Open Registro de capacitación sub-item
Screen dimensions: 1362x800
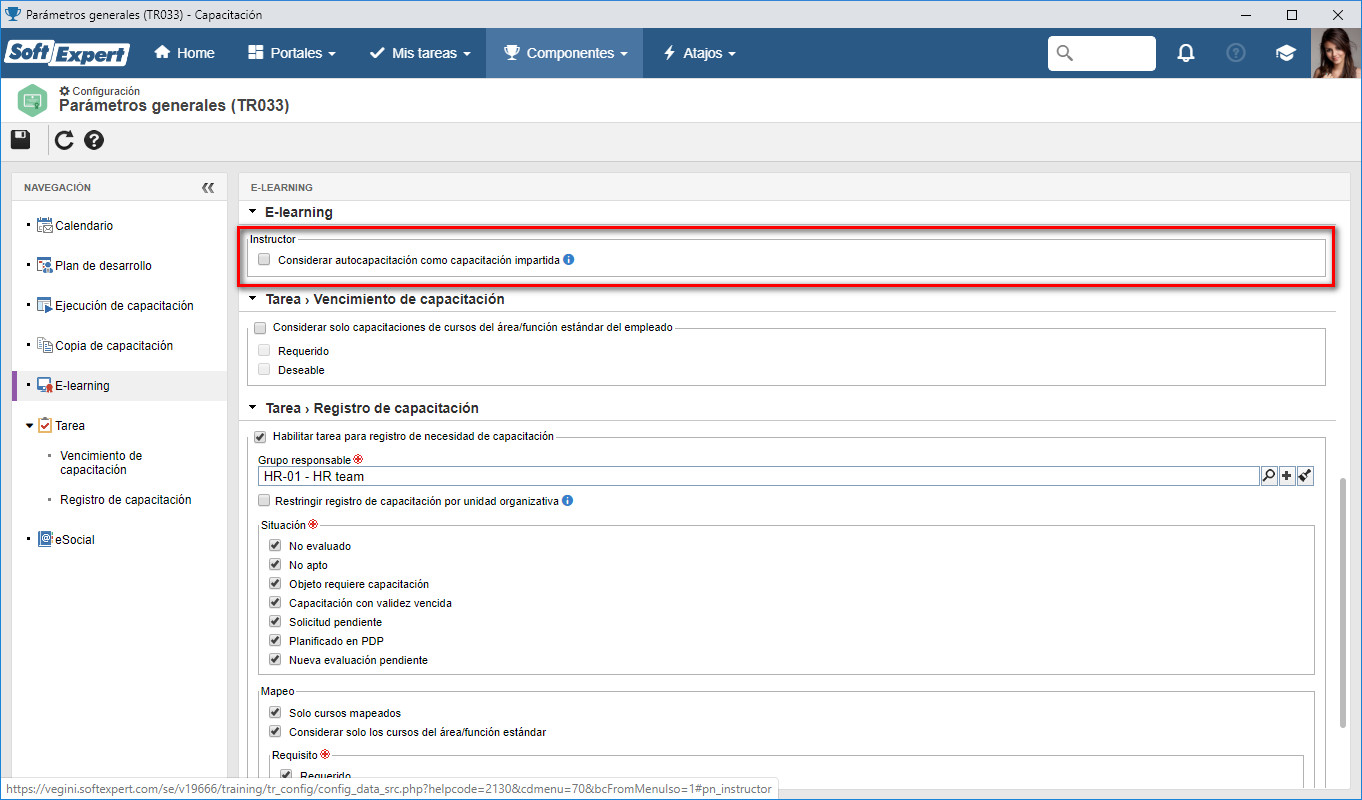pos(126,500)
